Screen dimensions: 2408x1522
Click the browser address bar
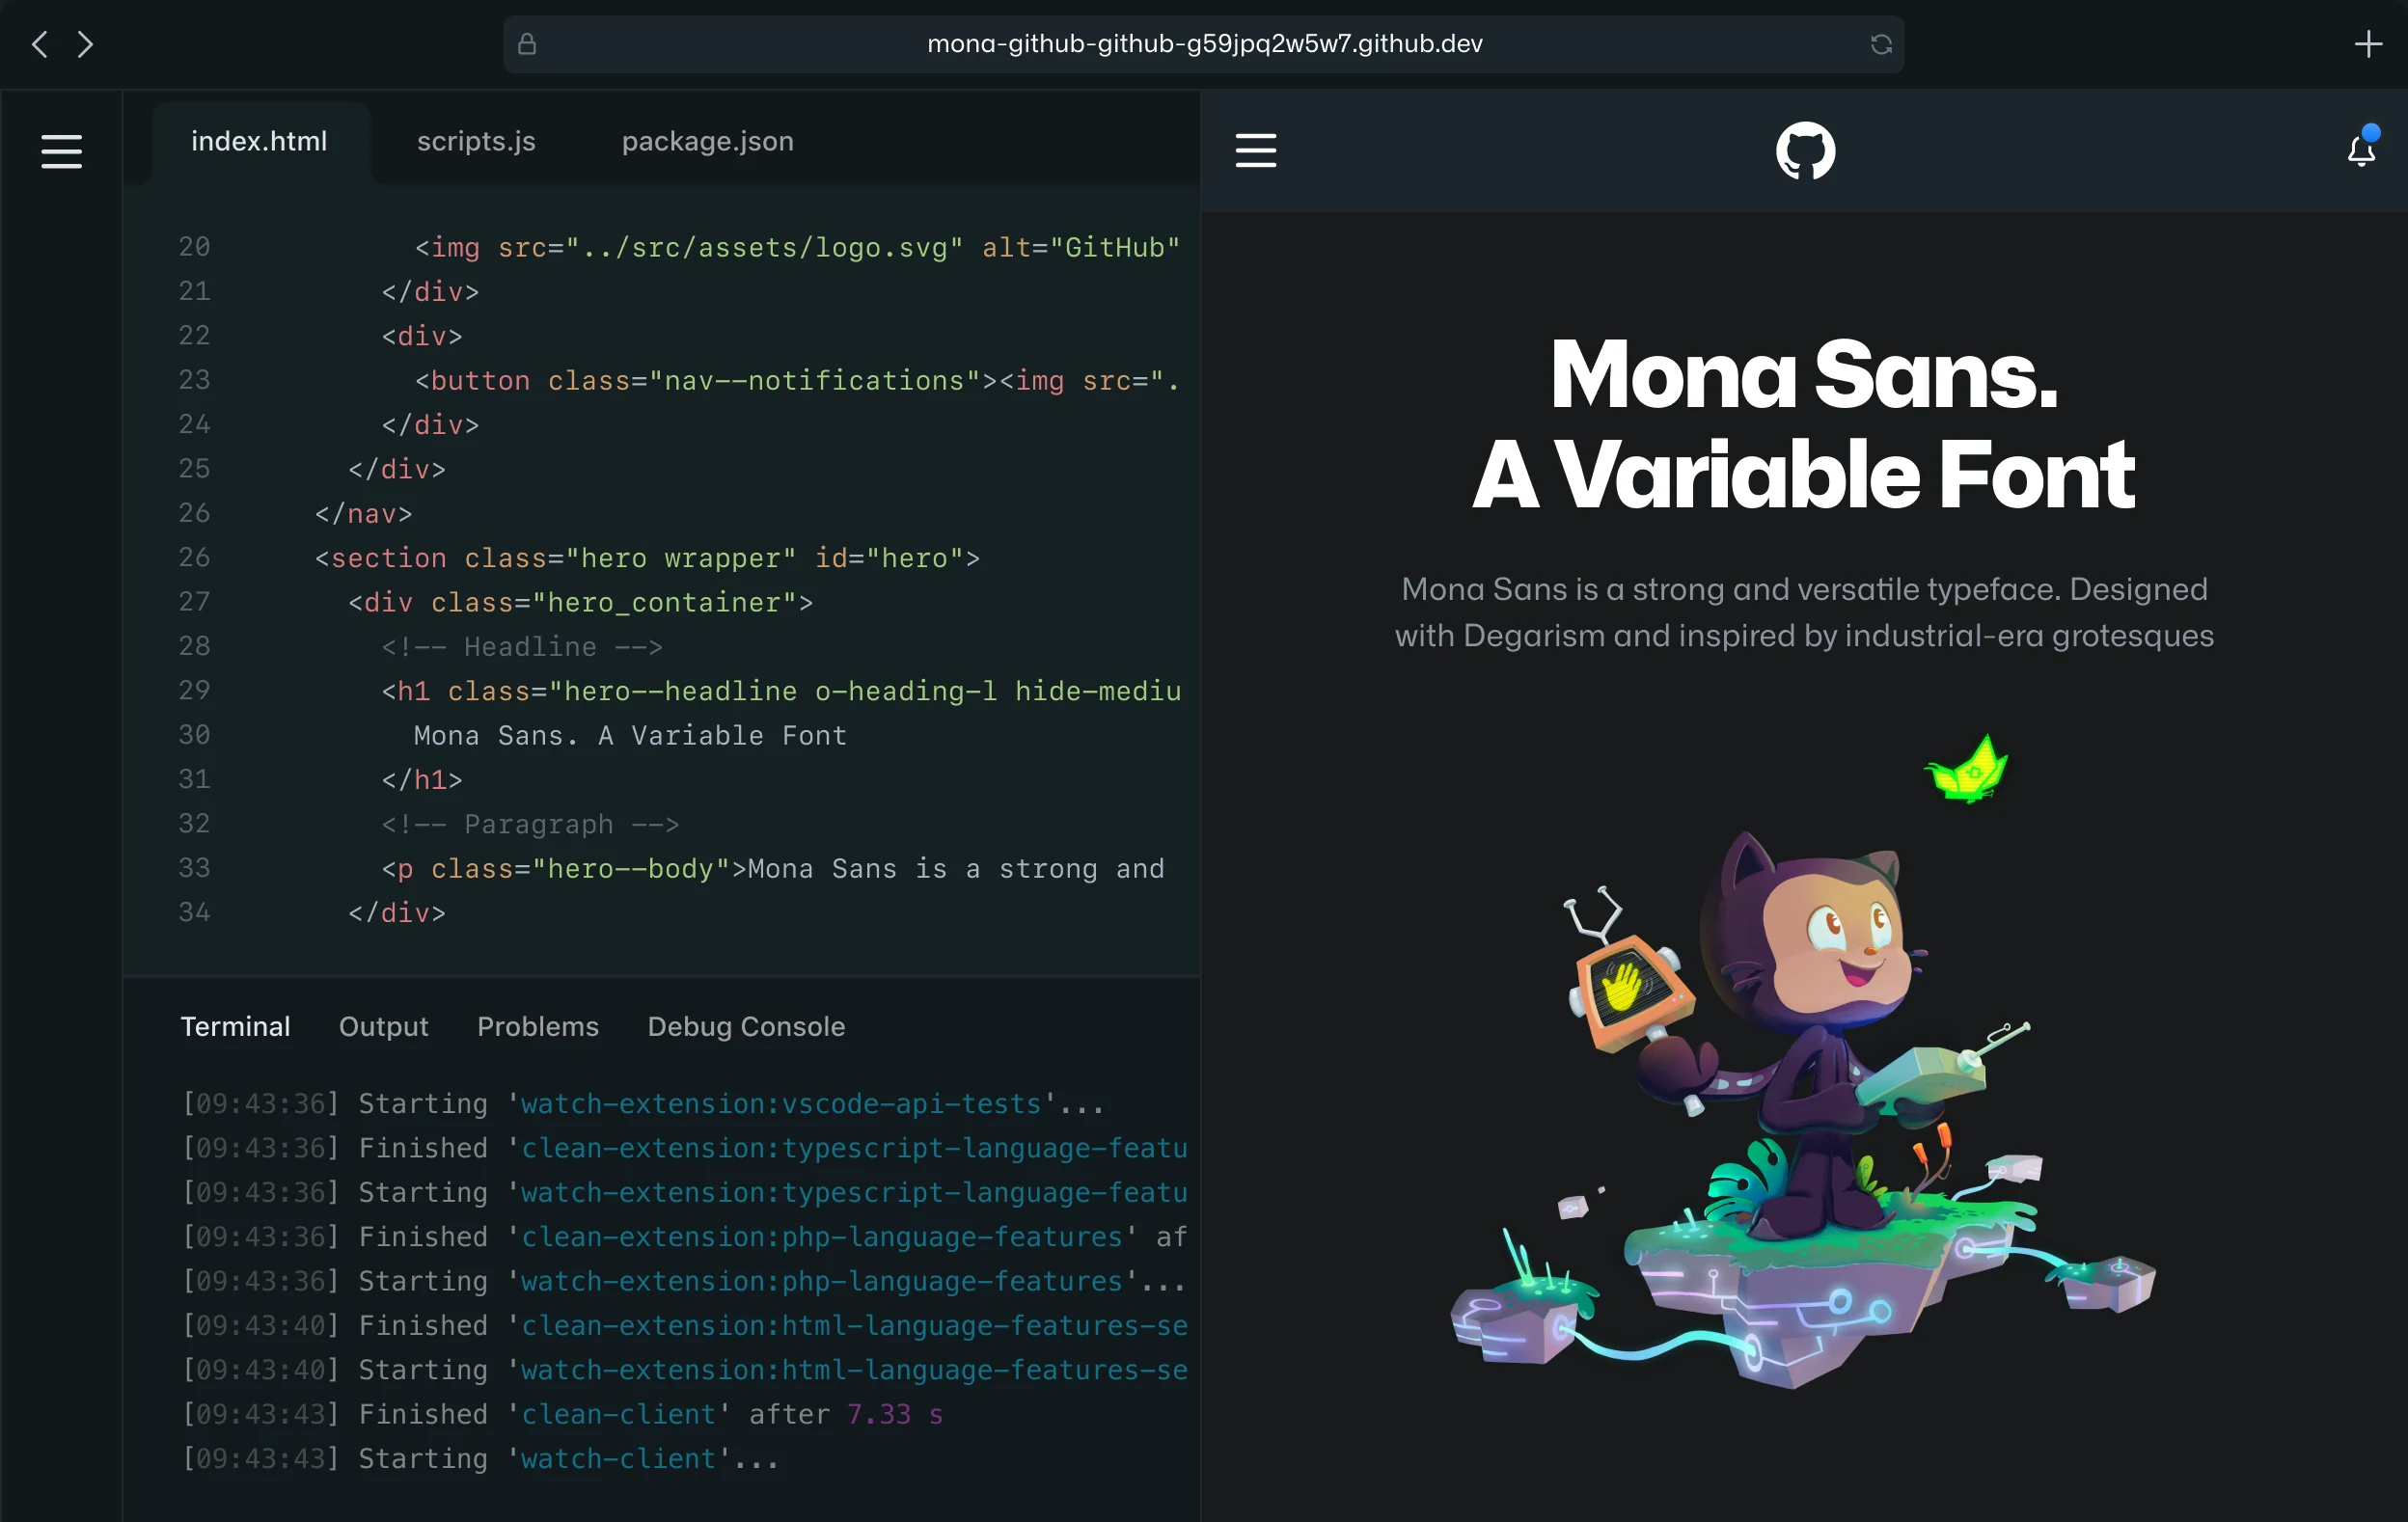pos(1204,44)
